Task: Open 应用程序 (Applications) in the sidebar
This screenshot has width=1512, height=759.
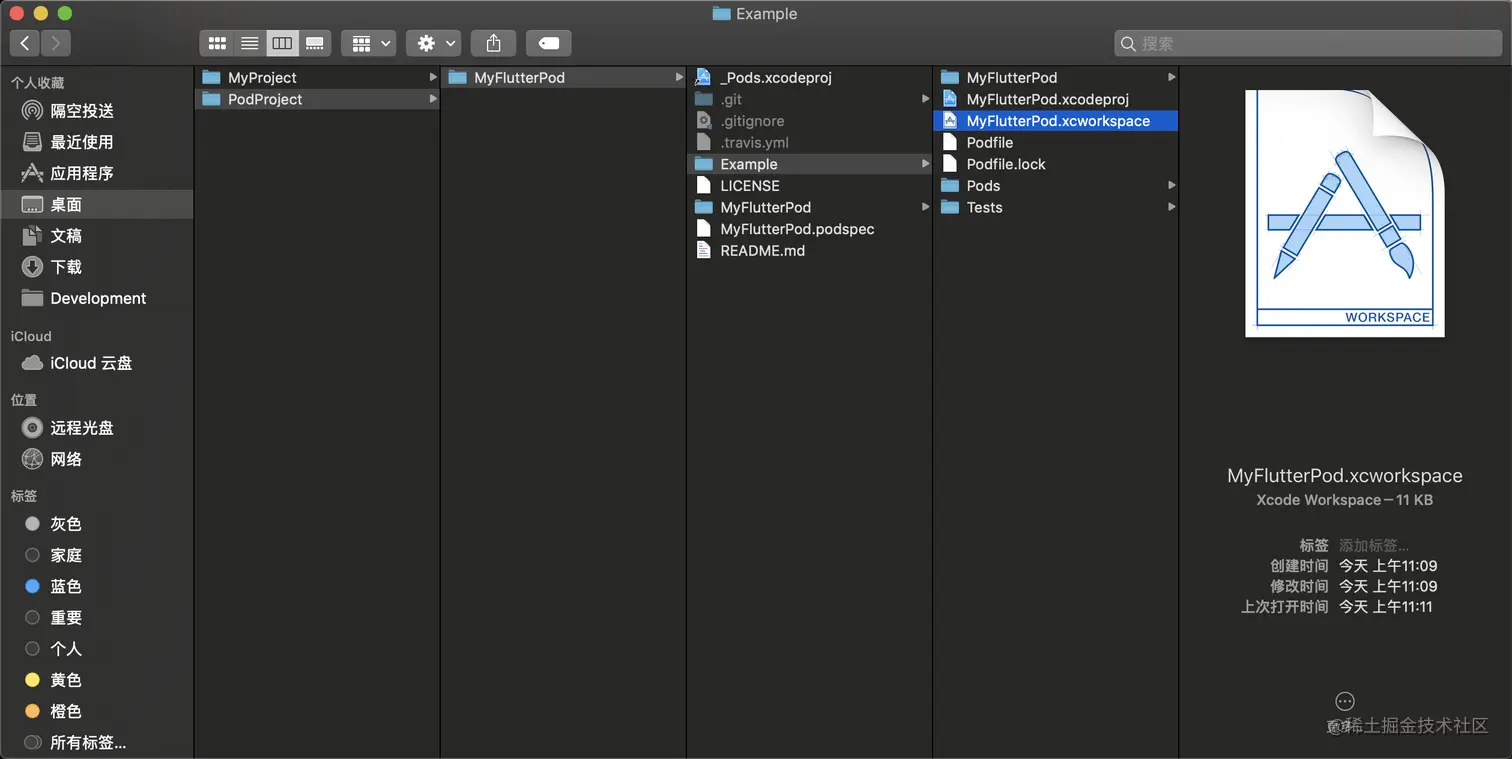Action: (x=97, y=173)
